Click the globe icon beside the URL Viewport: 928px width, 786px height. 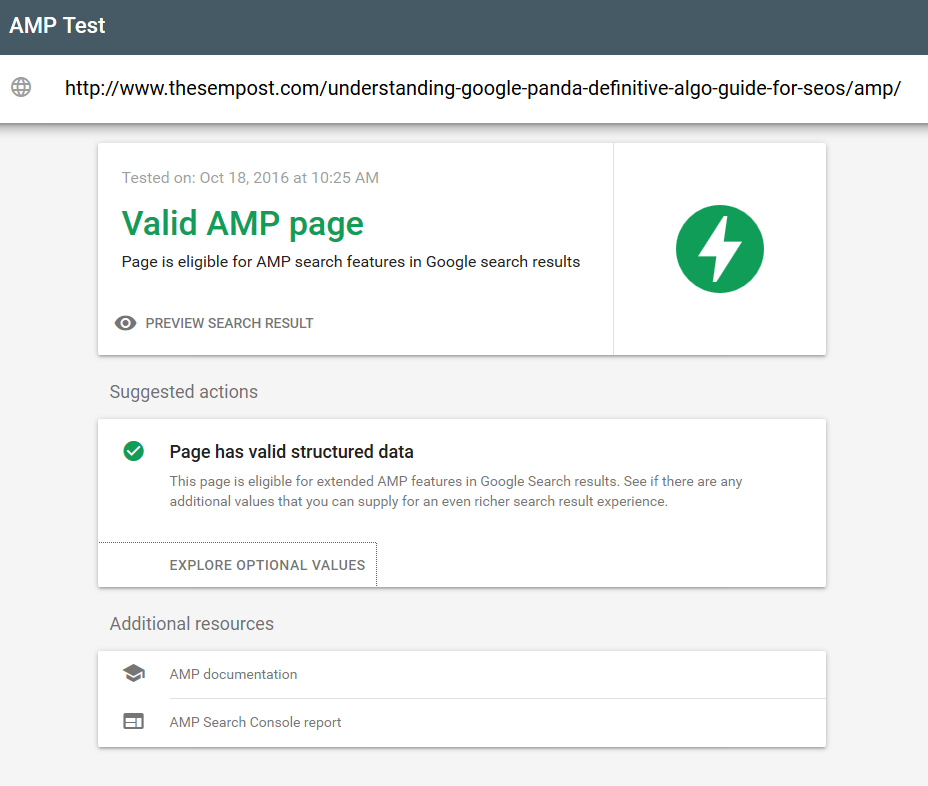tap(21, 87)
